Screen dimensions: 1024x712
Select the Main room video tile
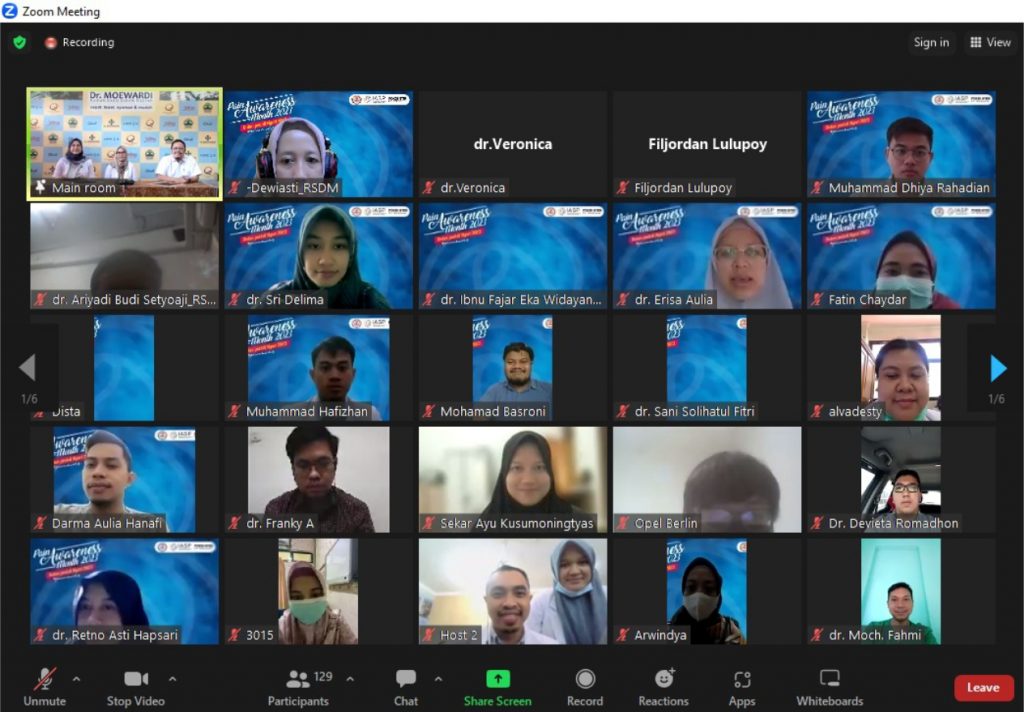click(125, 144)
